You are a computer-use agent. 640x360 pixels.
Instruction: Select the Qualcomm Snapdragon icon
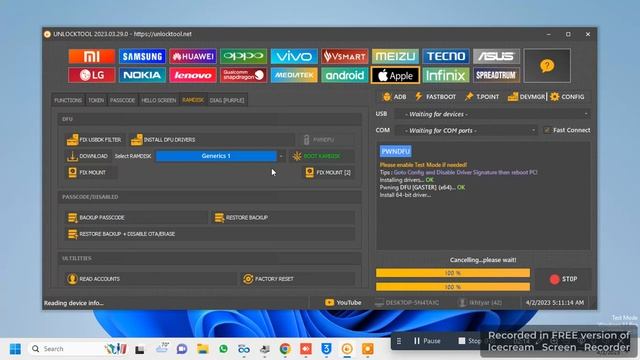tap(243, 75)
